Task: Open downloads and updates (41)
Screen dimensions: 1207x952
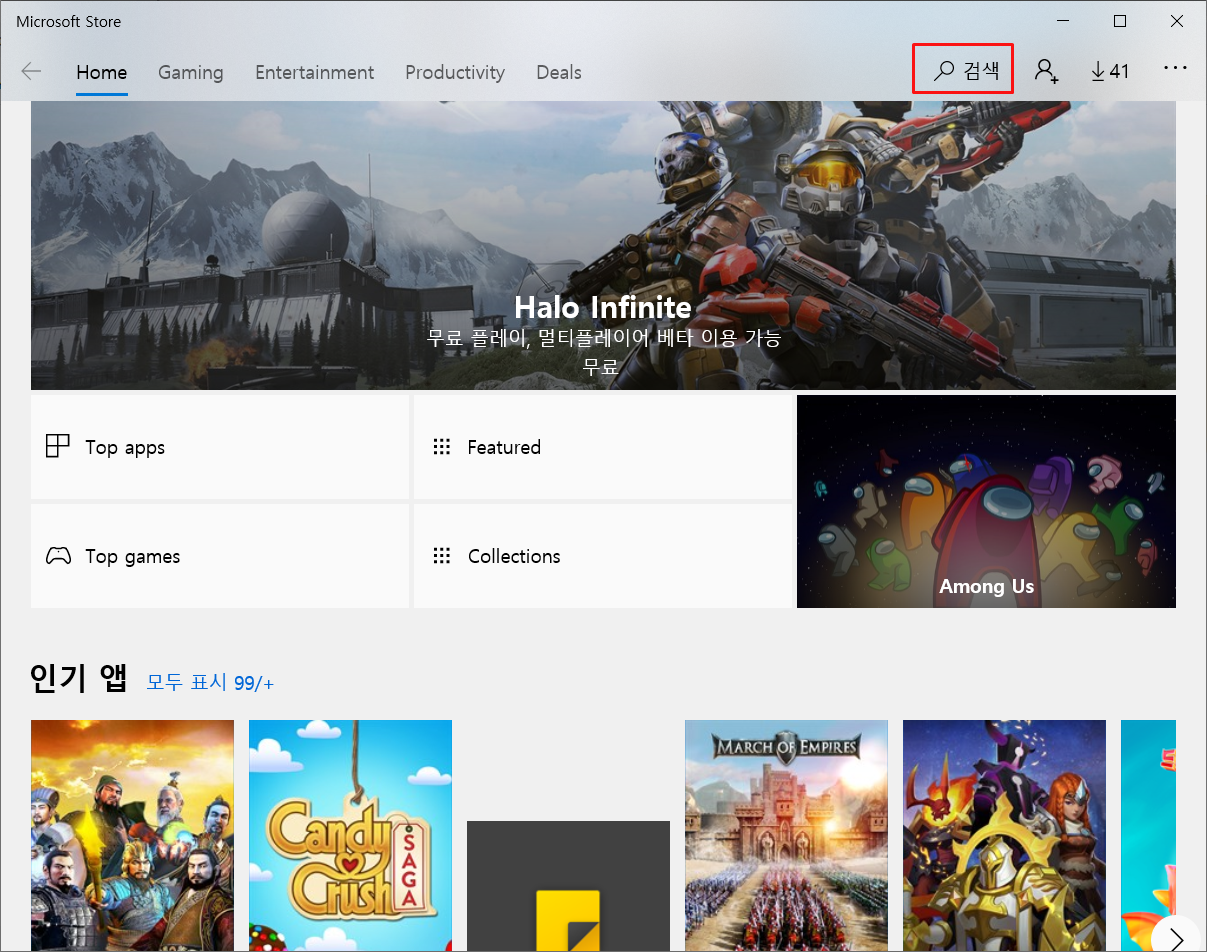Action: (x=1110, y=71)
